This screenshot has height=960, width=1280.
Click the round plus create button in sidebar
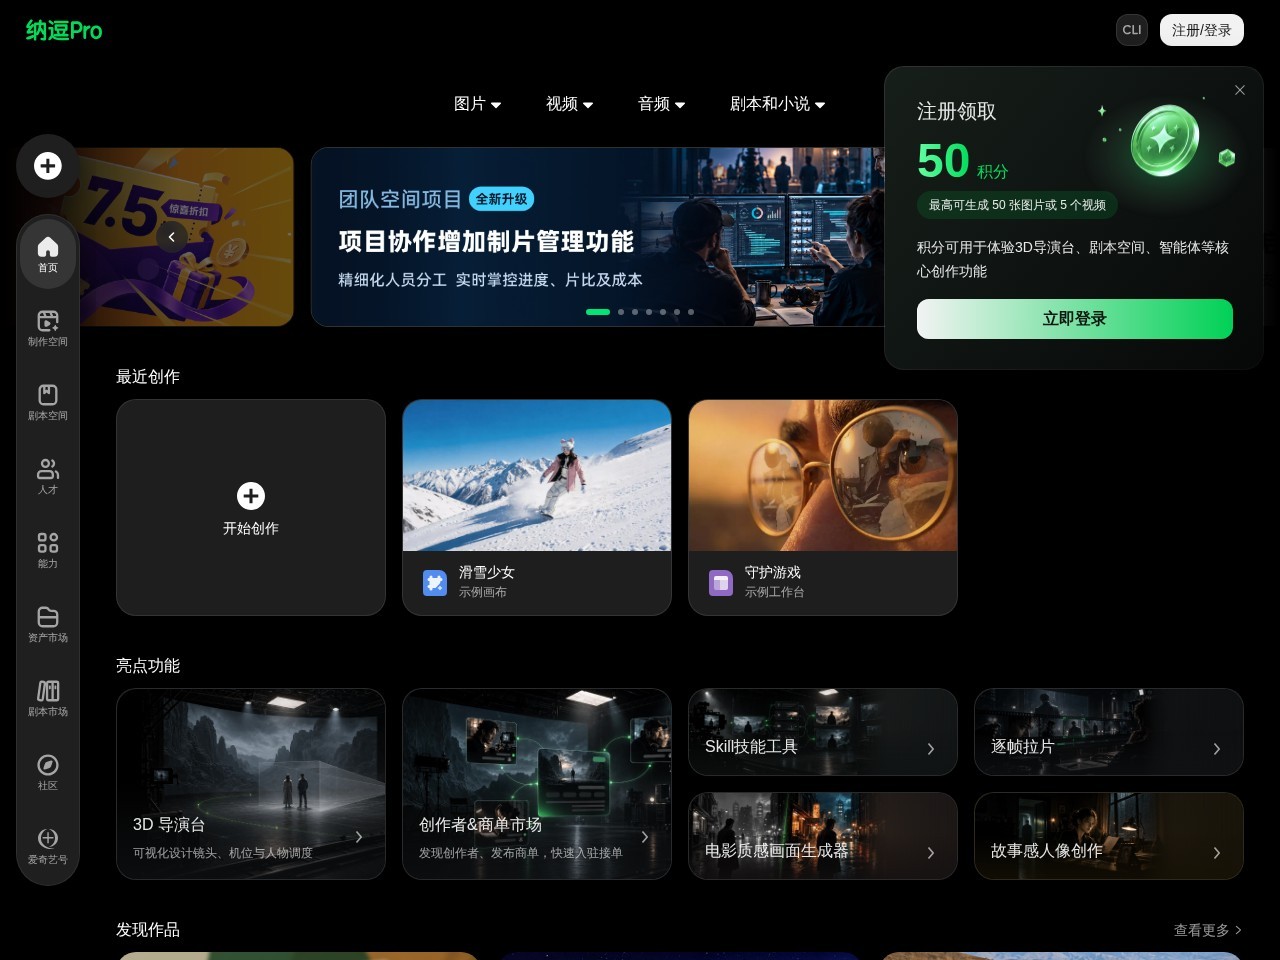point(48,166)
